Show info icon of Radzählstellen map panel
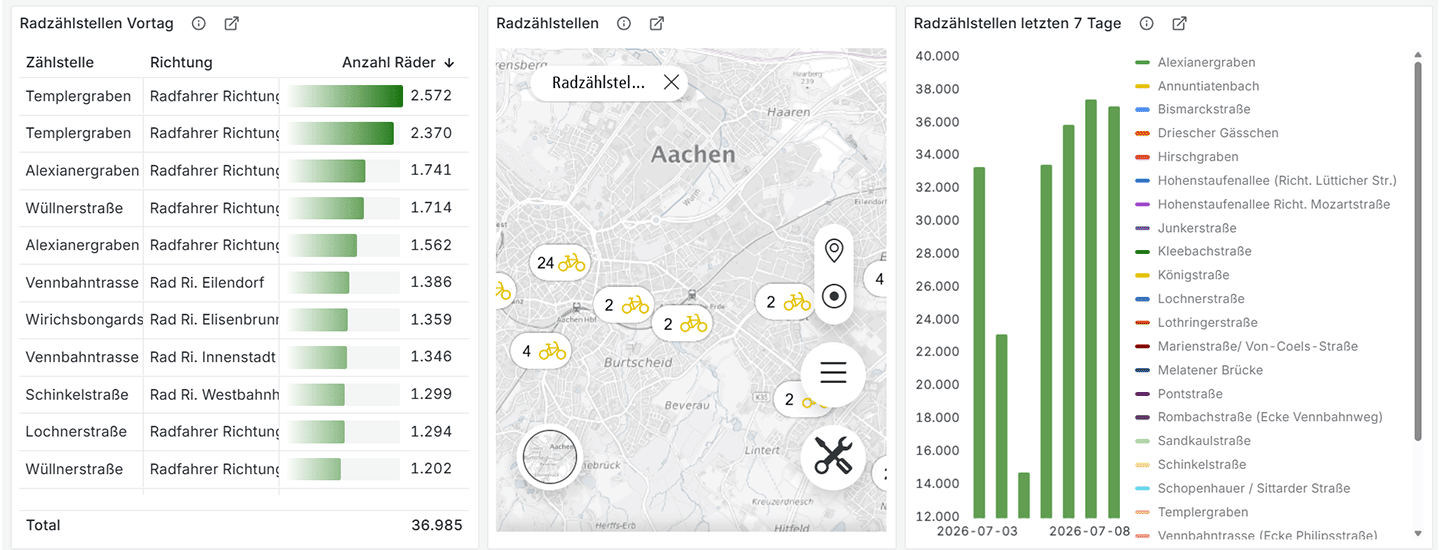1440x550 pixels. click(x=624, y=23)
